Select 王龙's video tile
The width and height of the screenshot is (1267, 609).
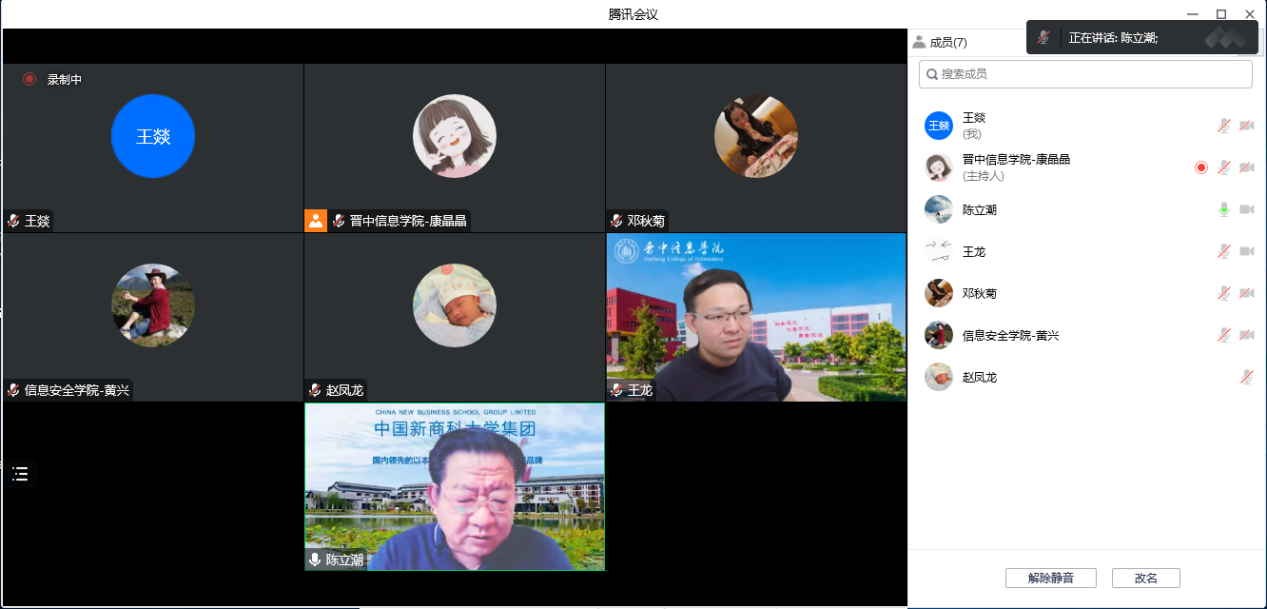756,317
